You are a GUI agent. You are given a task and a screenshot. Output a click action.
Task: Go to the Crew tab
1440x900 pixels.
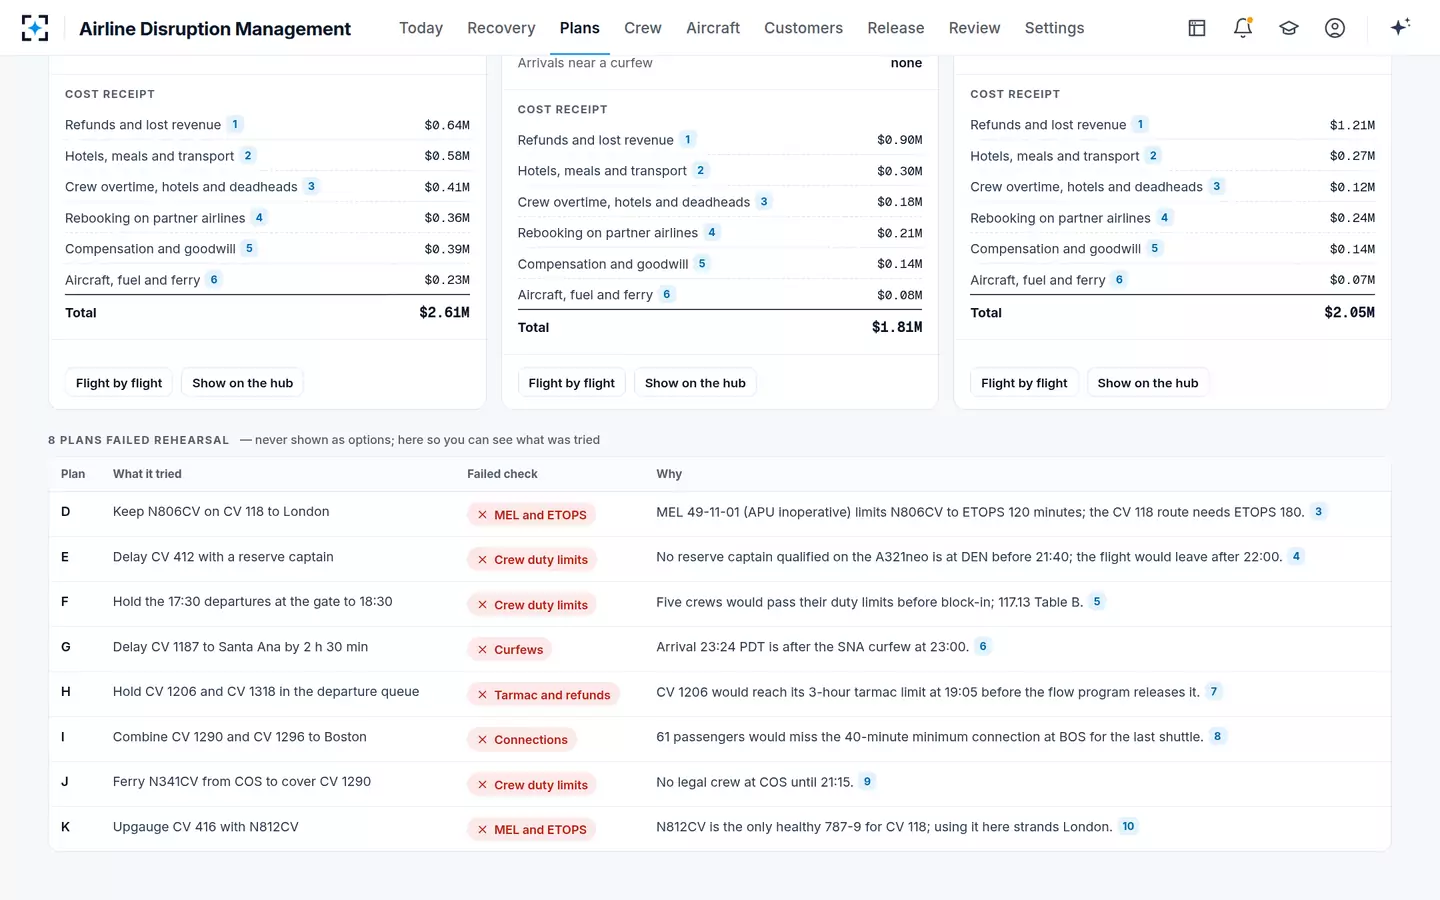click(x=643, y=28)
